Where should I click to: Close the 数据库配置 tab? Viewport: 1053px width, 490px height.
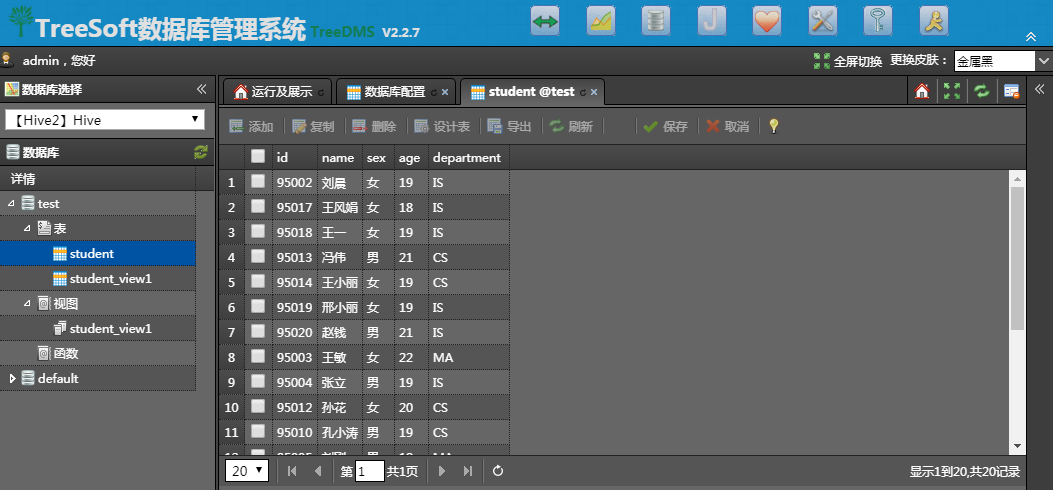[445, 93]
